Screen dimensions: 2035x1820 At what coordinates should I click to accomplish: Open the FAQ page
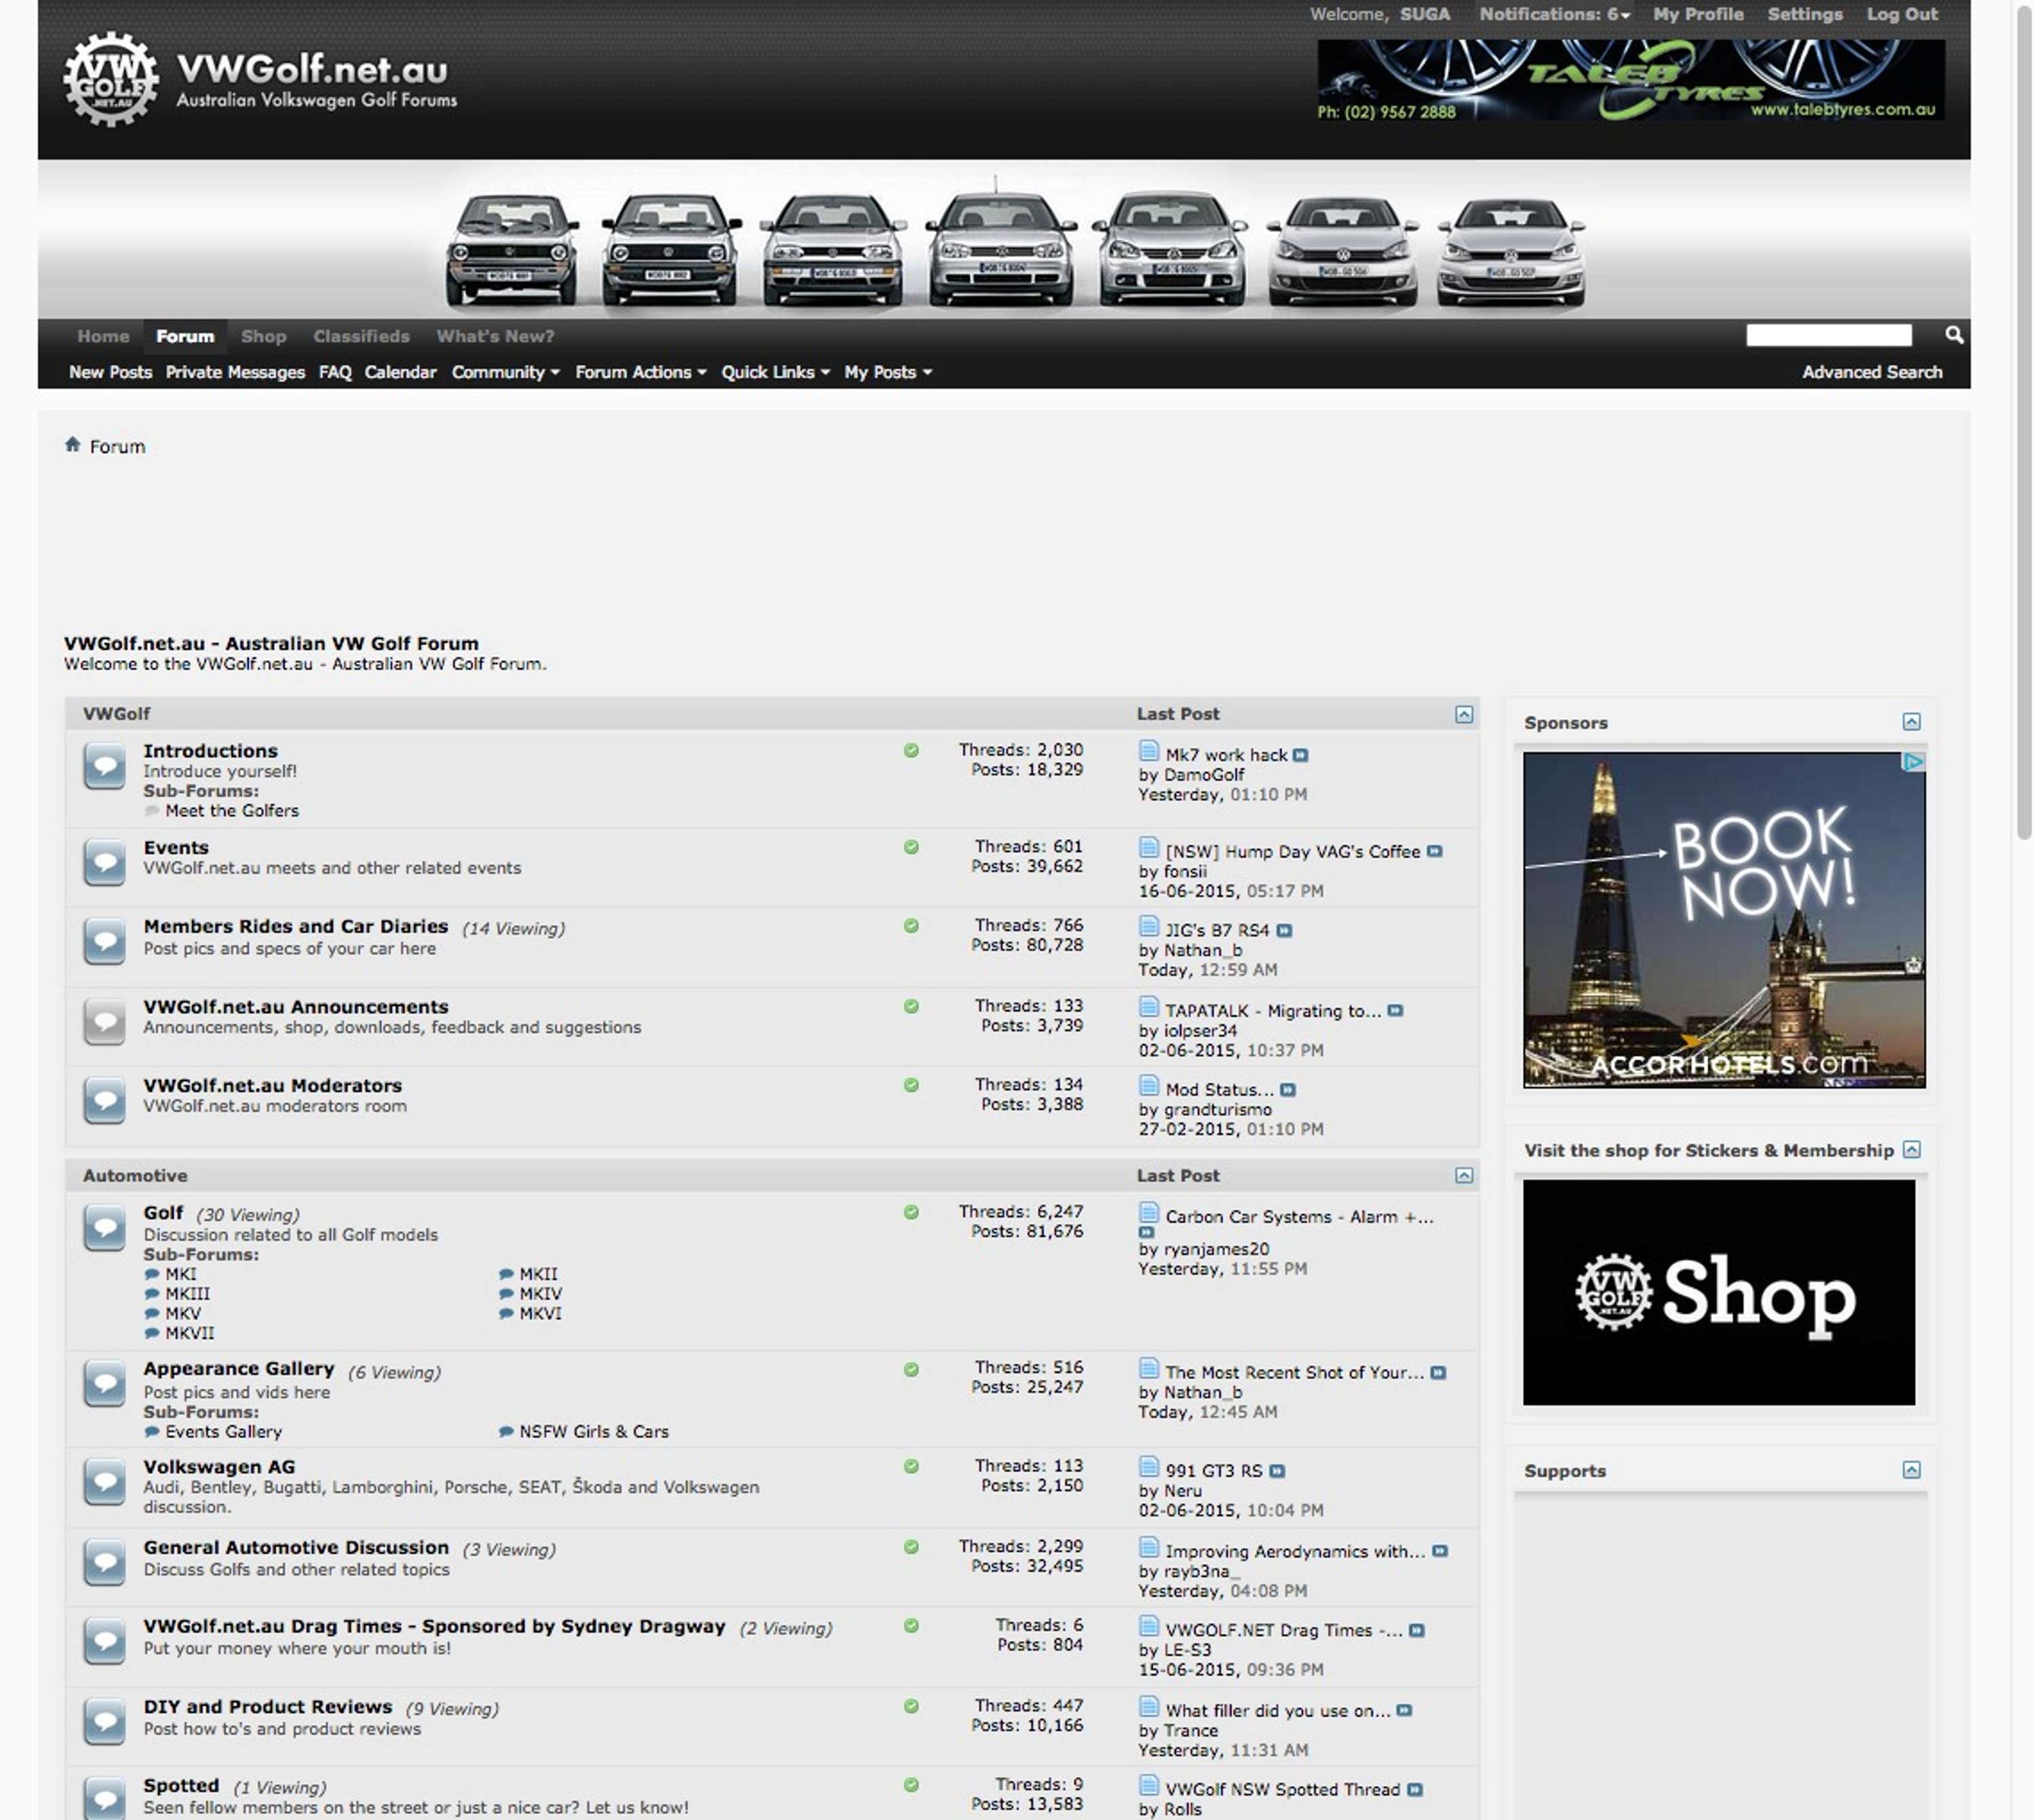[x=335, y=372]
